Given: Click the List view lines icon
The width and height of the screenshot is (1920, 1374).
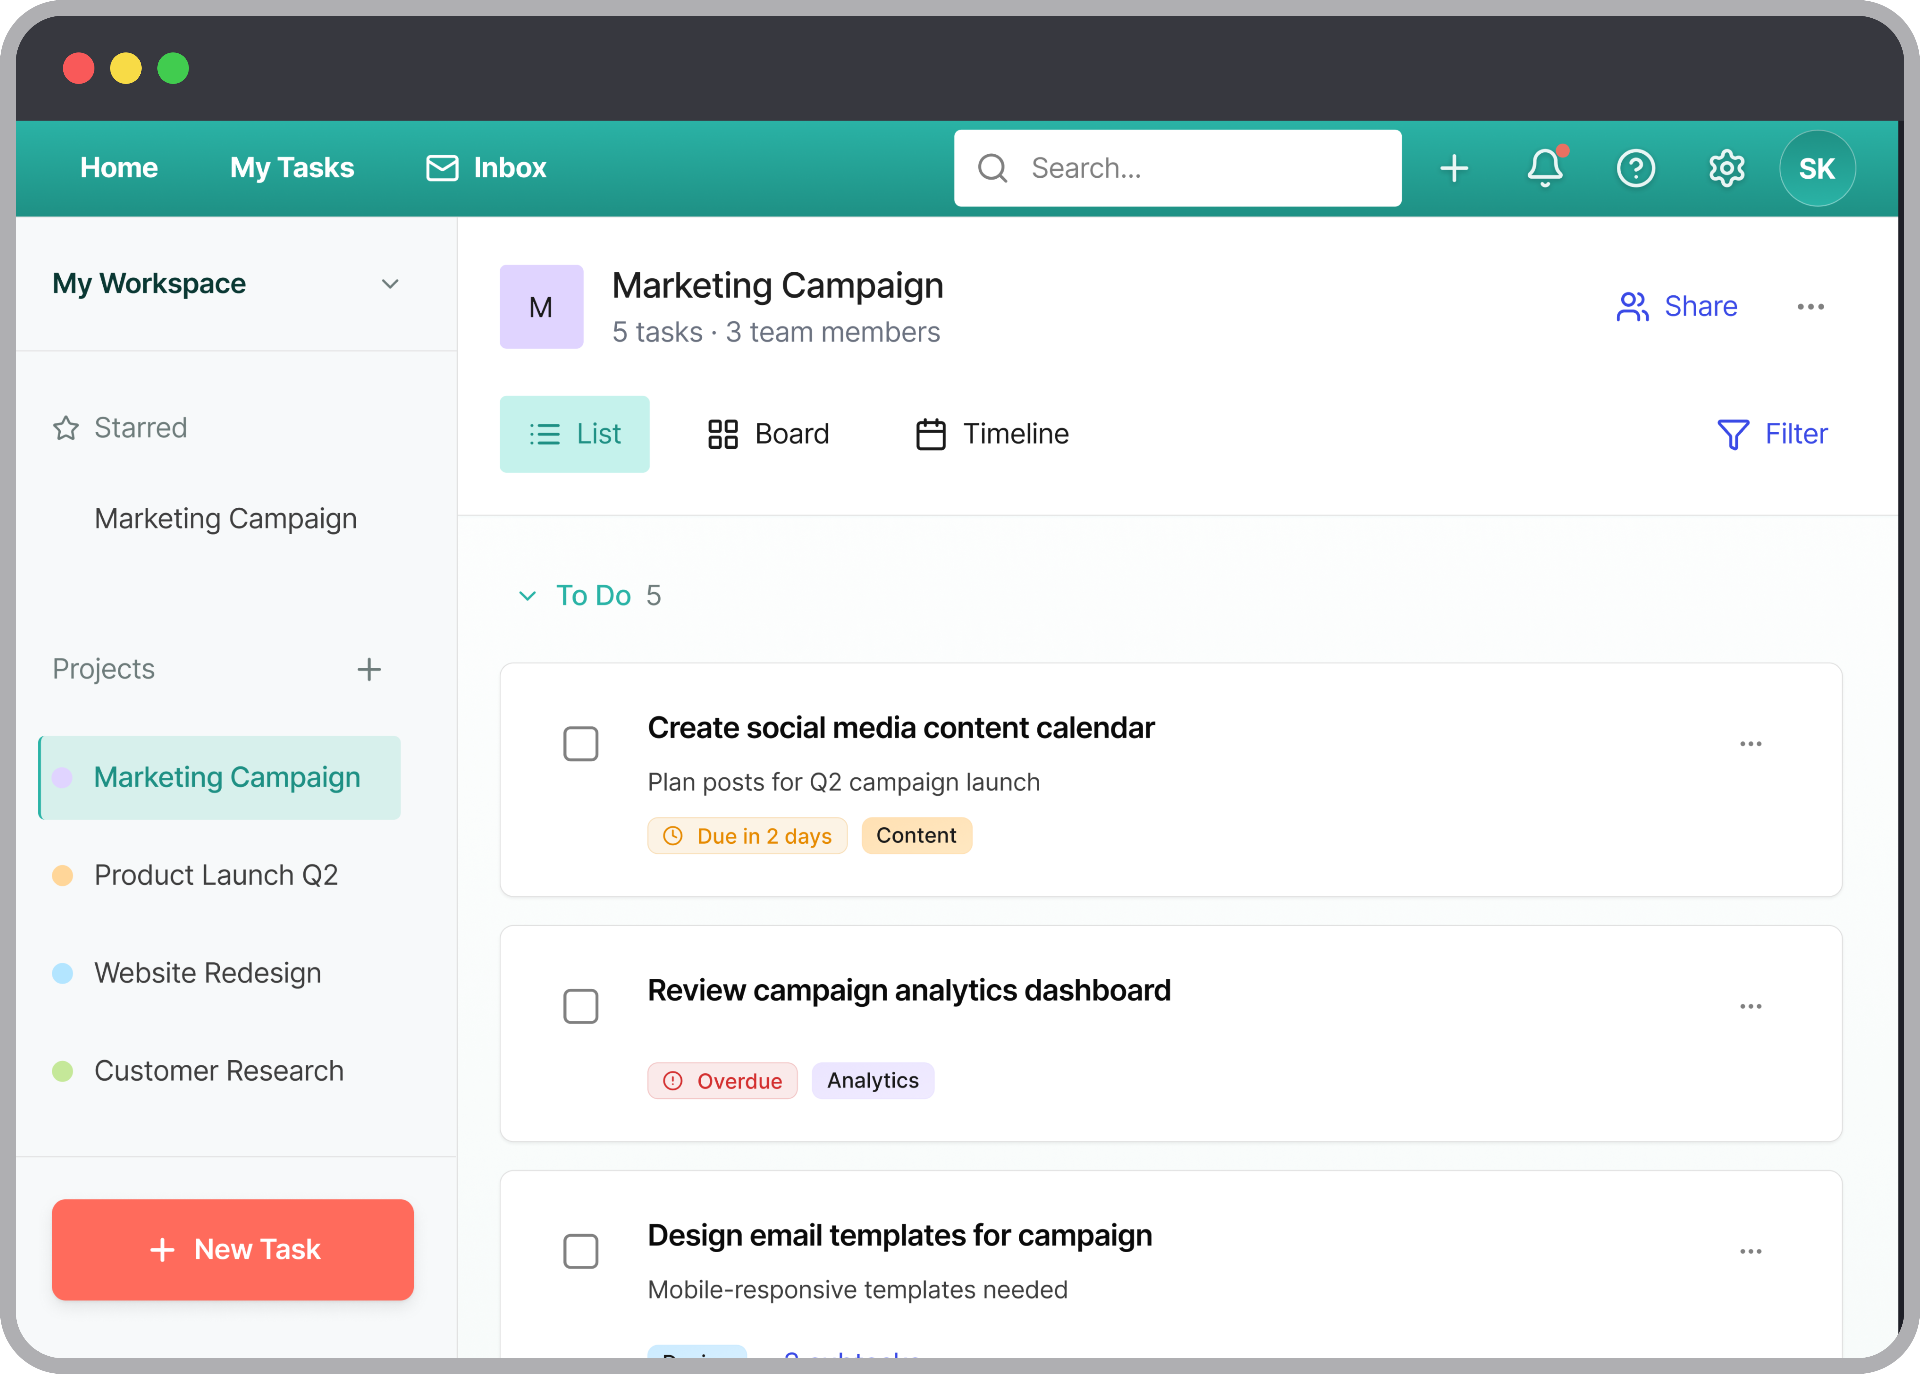Looking at the screenshot, I should pyautogui.click(x=544, y=434).
